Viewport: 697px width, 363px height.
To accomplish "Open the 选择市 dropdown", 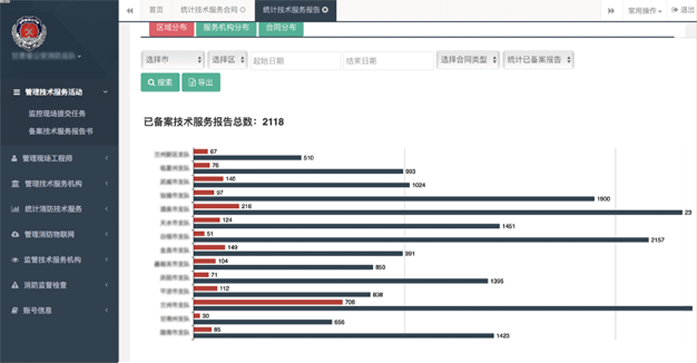I will (x=173, y=60).
